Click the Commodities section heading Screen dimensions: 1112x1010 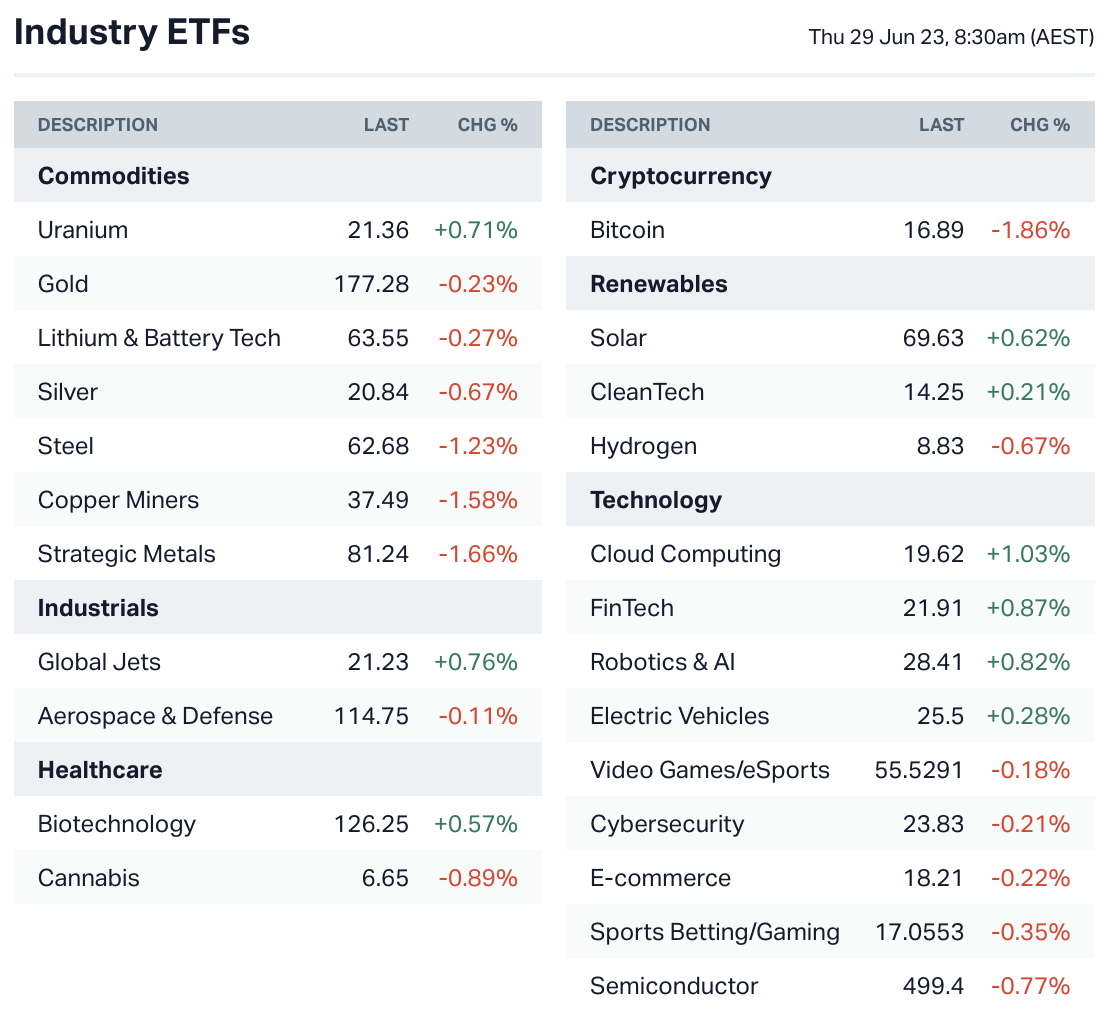point(113,176)
